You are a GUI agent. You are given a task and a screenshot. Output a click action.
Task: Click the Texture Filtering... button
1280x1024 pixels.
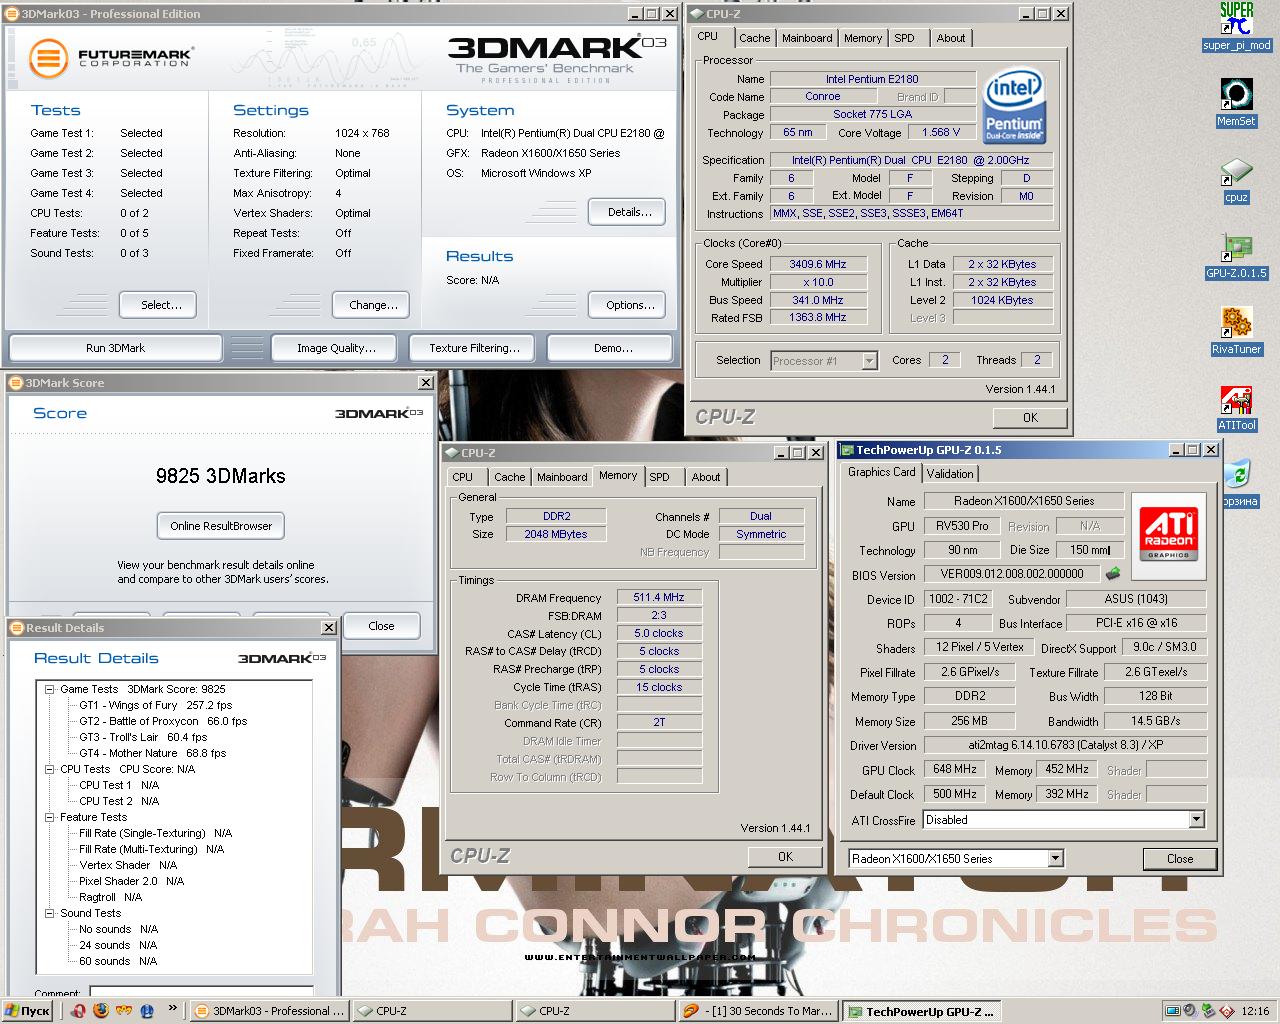click(x=474, y=348)
